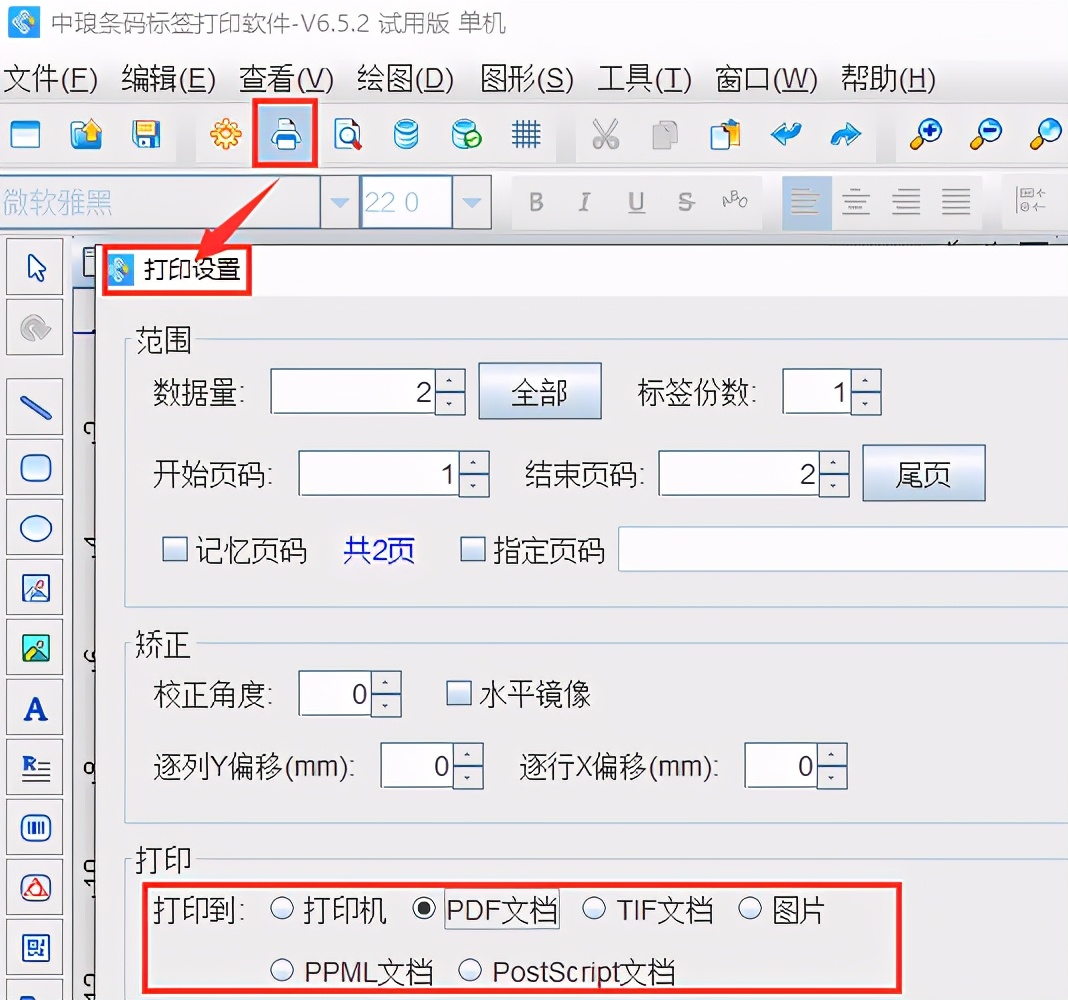Click the 尾页 button
The image size is (1068, 1000).
coord(922,473)
